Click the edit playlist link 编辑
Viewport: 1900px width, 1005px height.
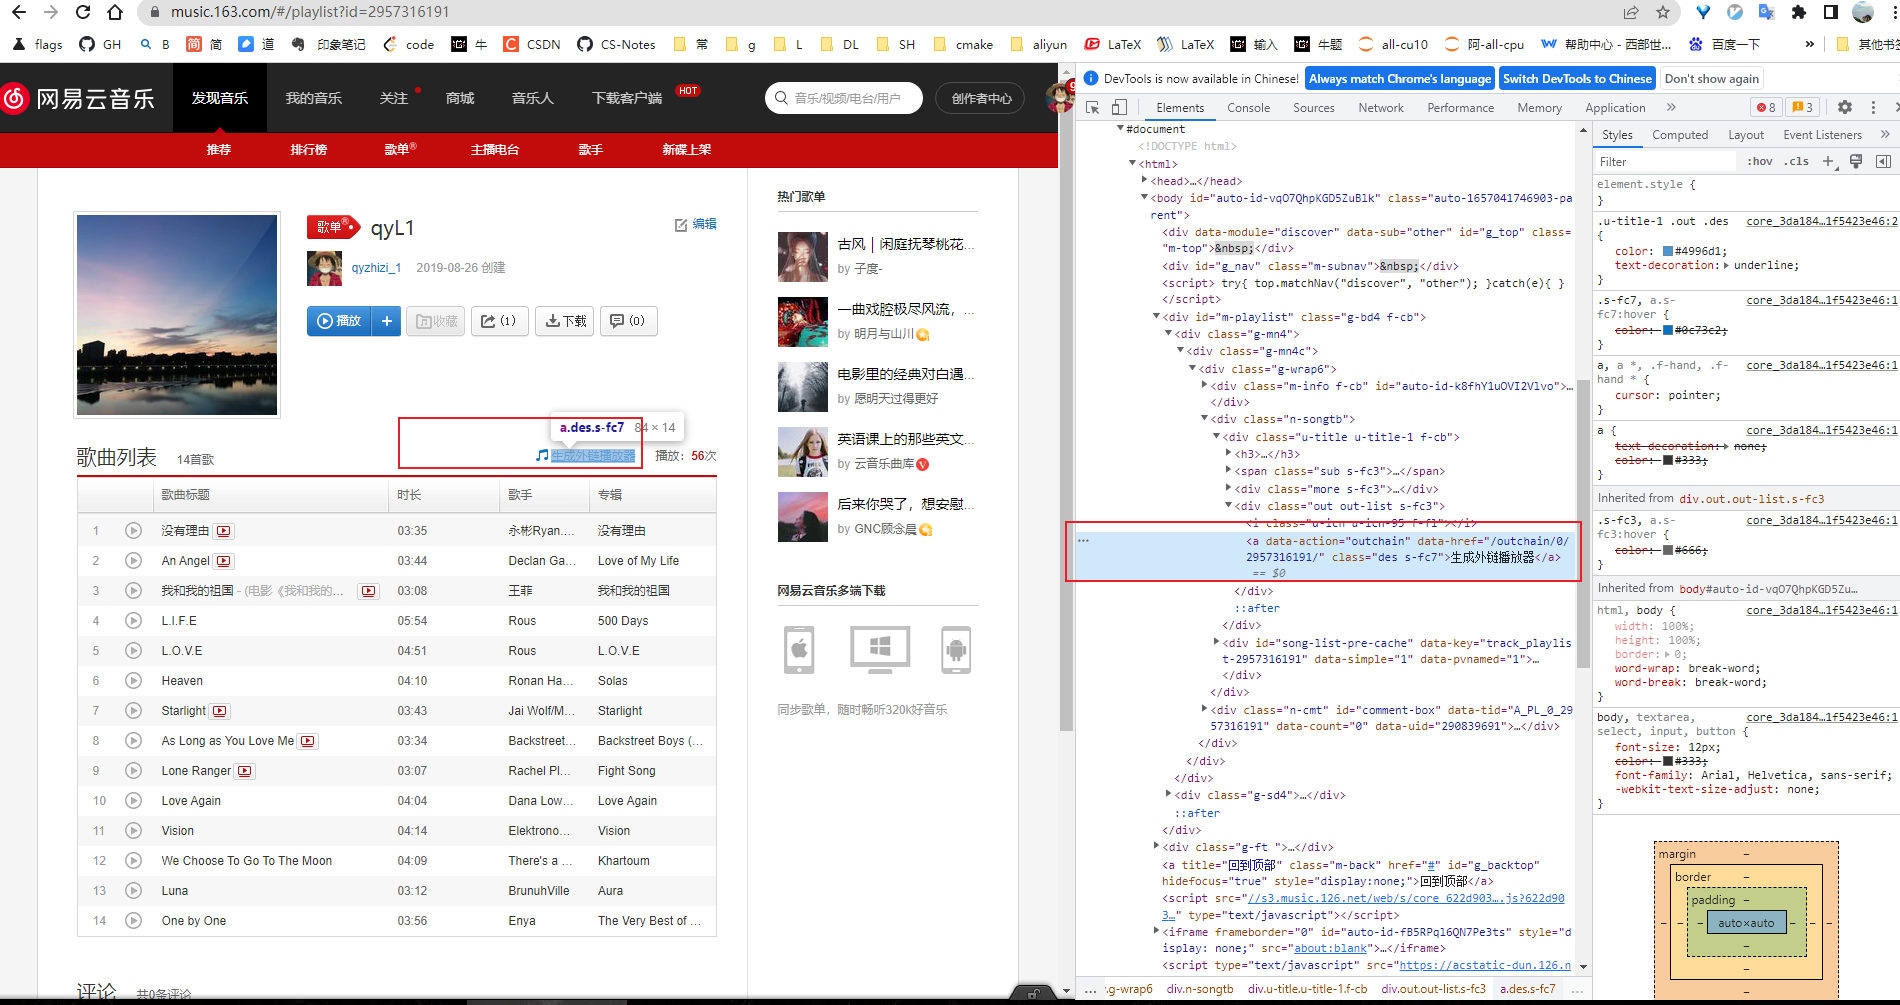click(696, 224)
